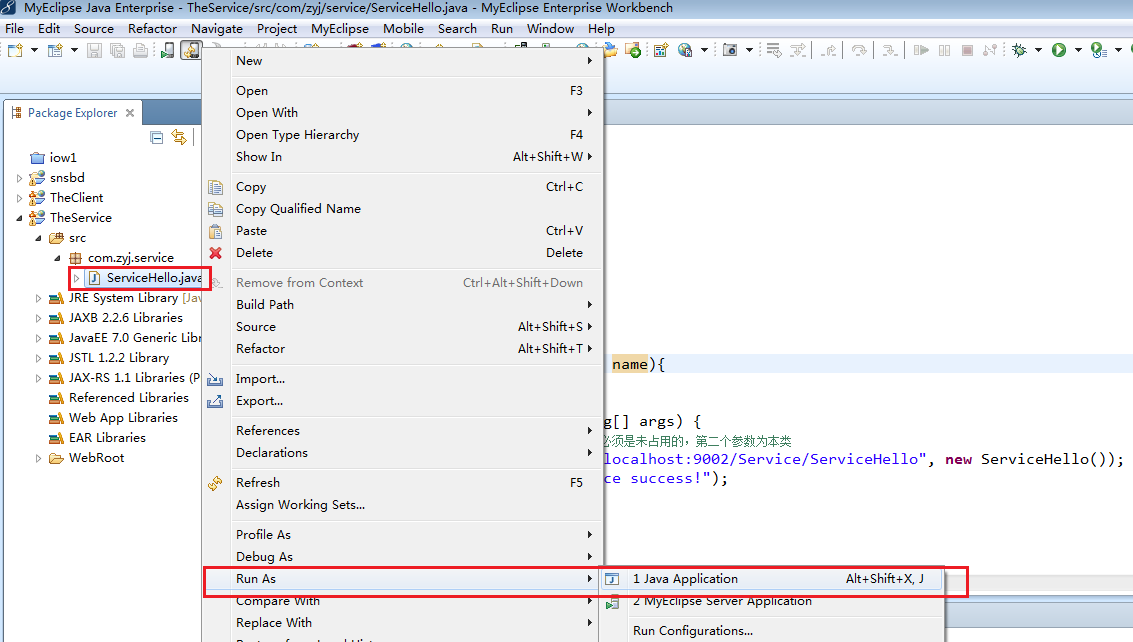Expand the ServiceHello.java node

tap(77, 278)
